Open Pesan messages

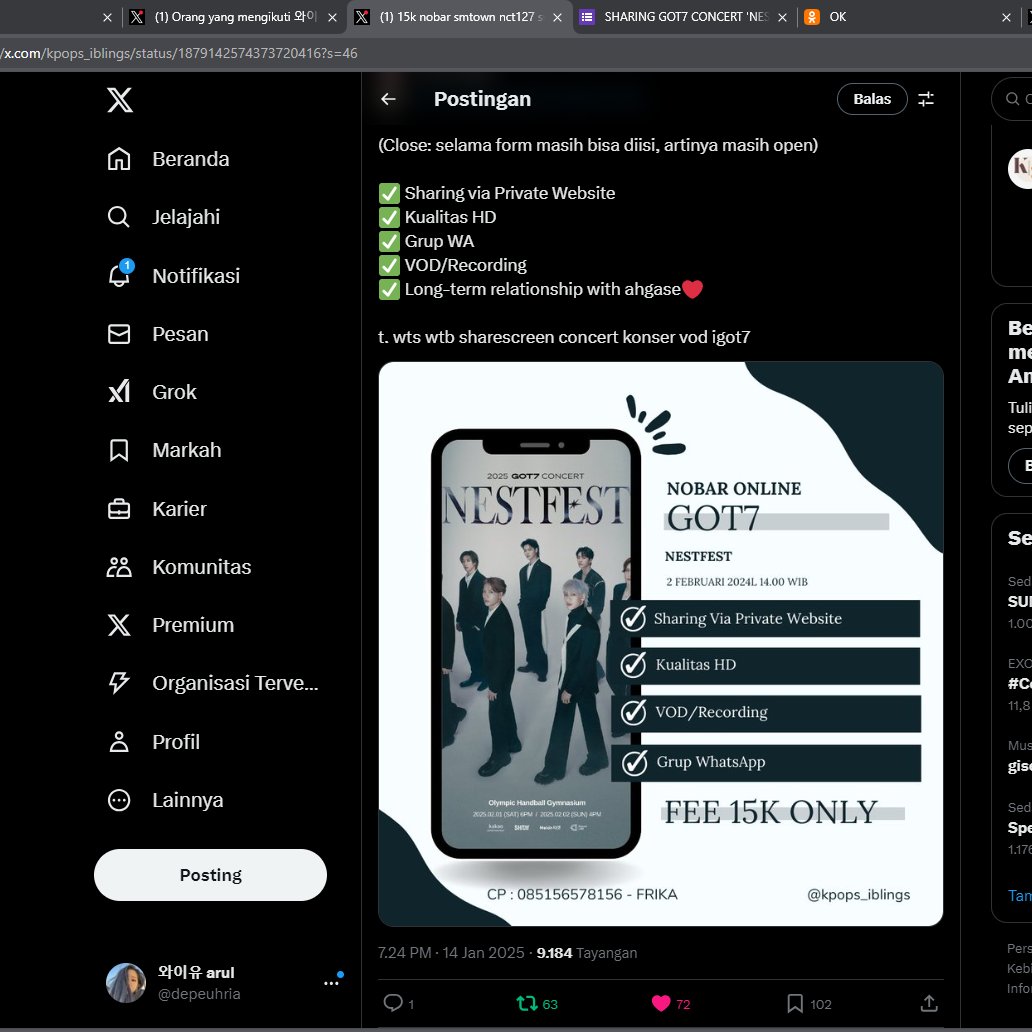pos(158,334)
